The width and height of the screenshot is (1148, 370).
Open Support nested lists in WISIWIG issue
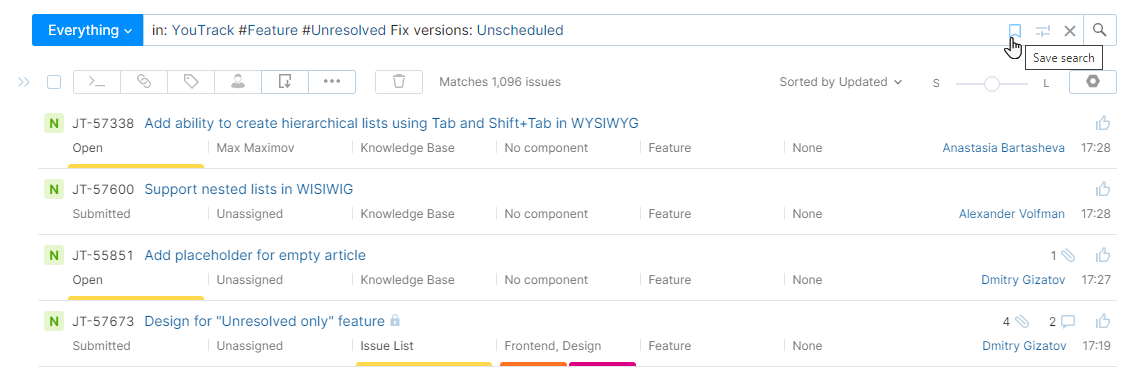click(x=249, y=189)
